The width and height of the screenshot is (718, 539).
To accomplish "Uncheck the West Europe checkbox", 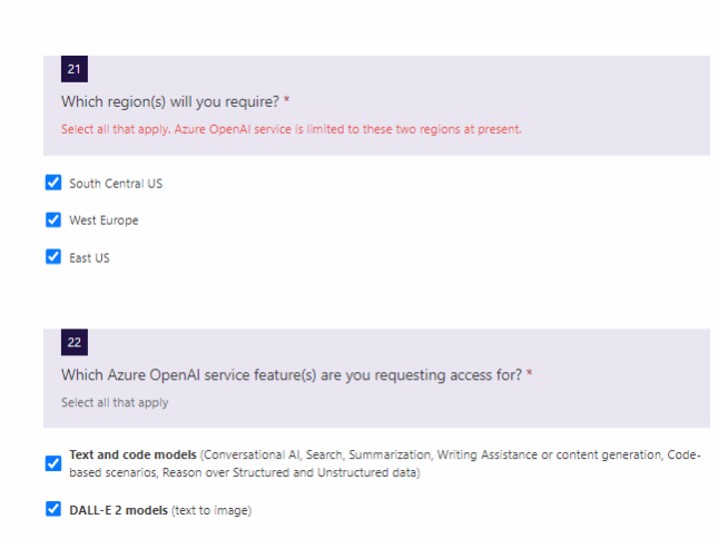I will tap(53, 220).
